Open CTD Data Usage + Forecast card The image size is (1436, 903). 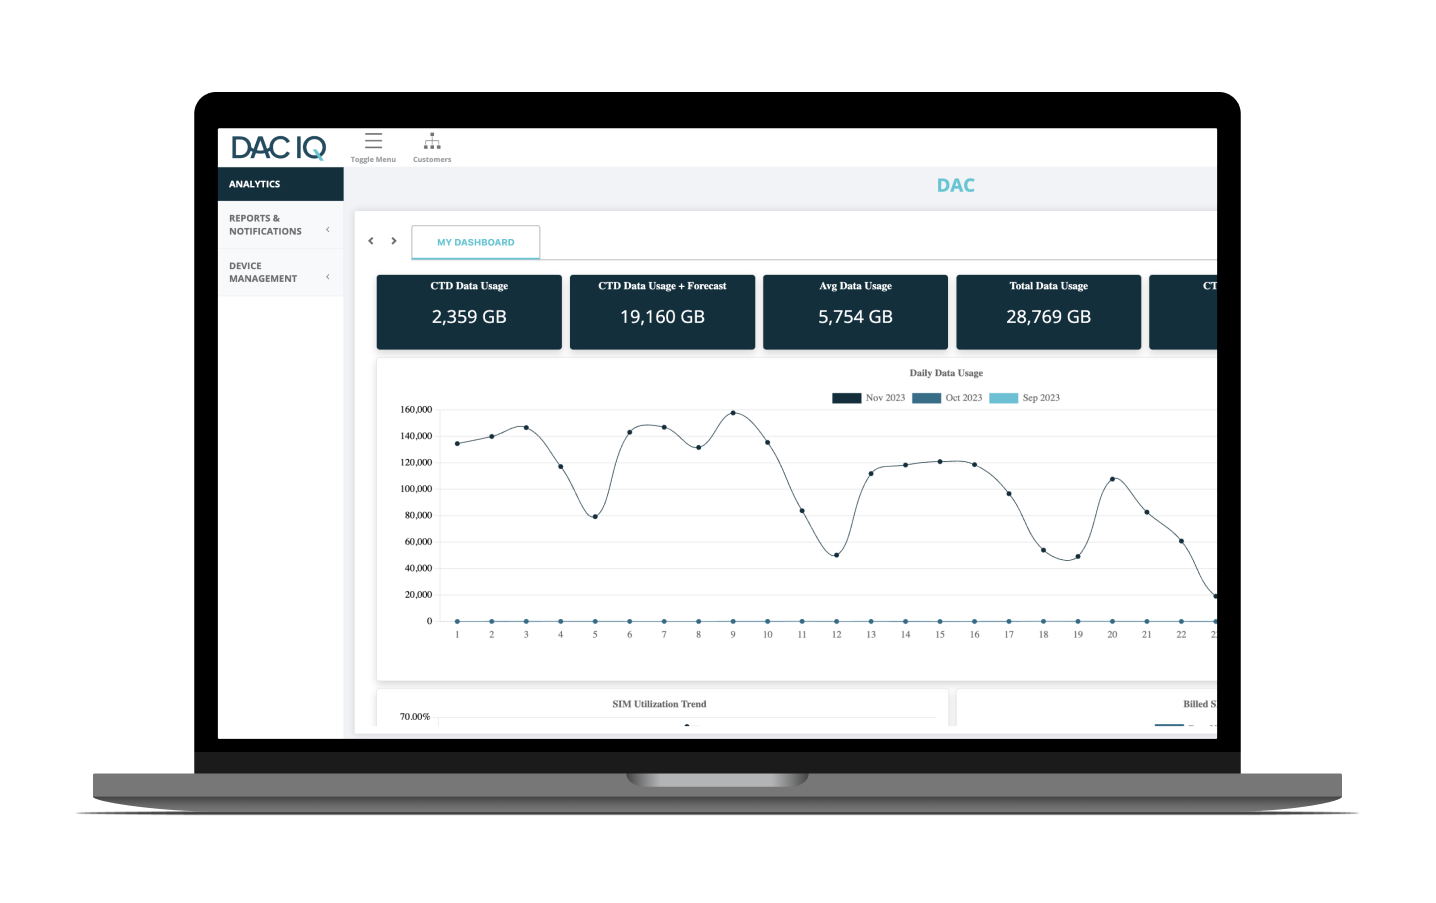(662, 312)
